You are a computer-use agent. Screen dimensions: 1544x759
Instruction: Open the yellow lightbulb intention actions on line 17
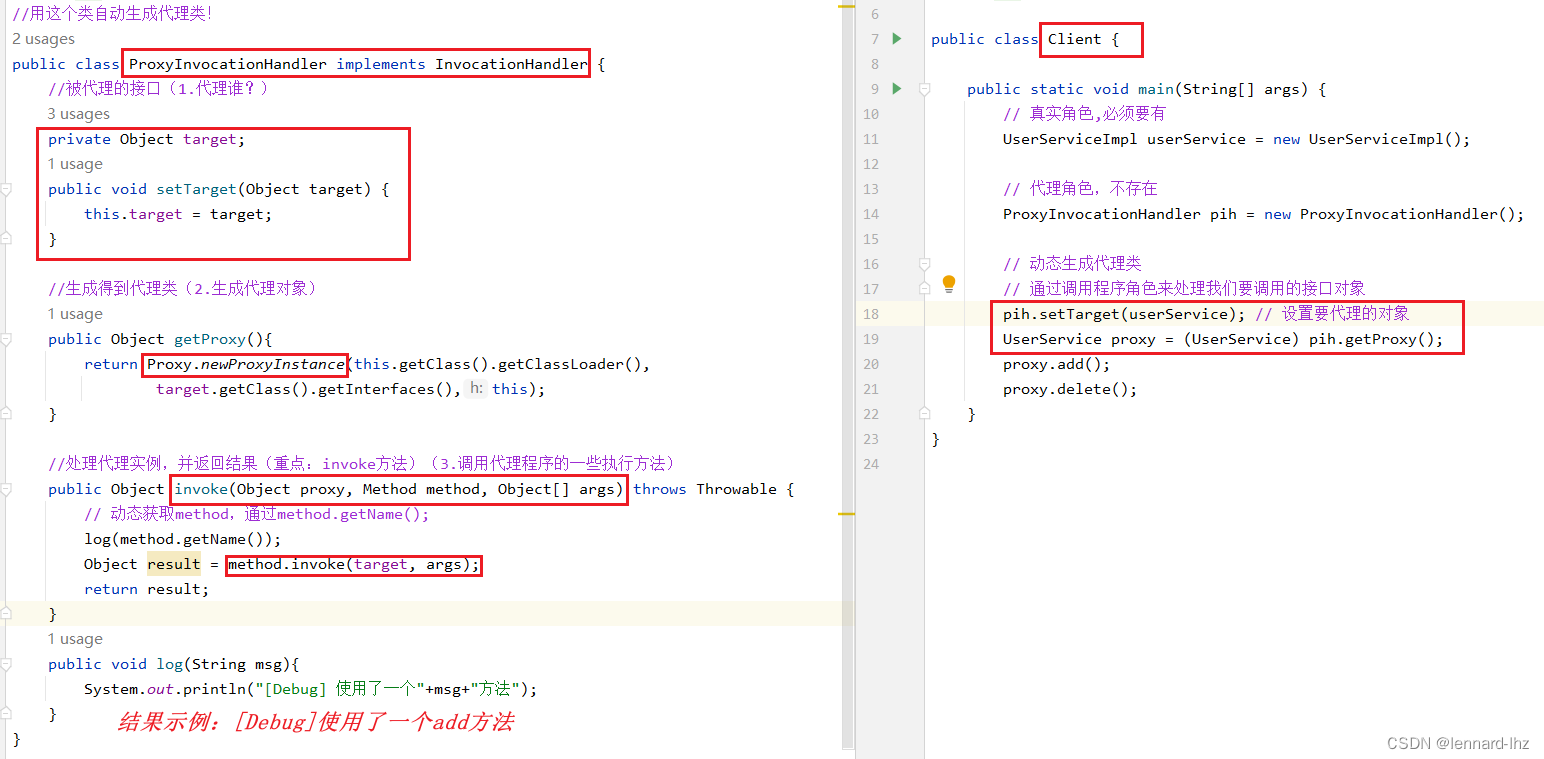[949, 284]
